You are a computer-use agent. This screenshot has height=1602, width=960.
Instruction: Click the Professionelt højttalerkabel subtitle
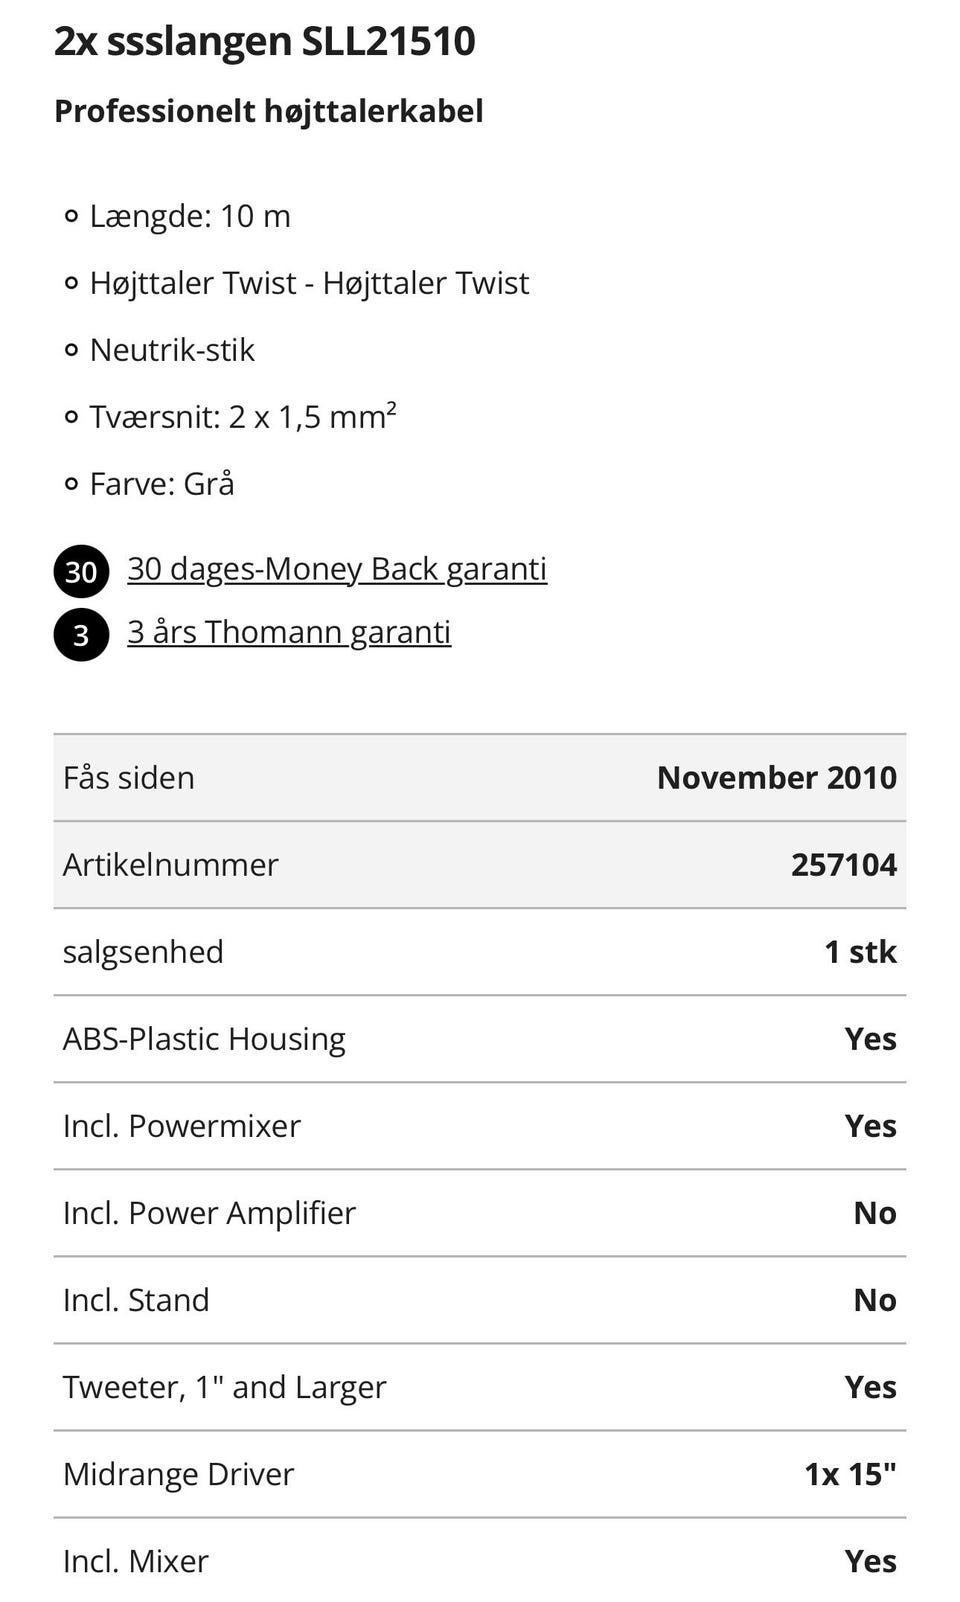point(269,111)
